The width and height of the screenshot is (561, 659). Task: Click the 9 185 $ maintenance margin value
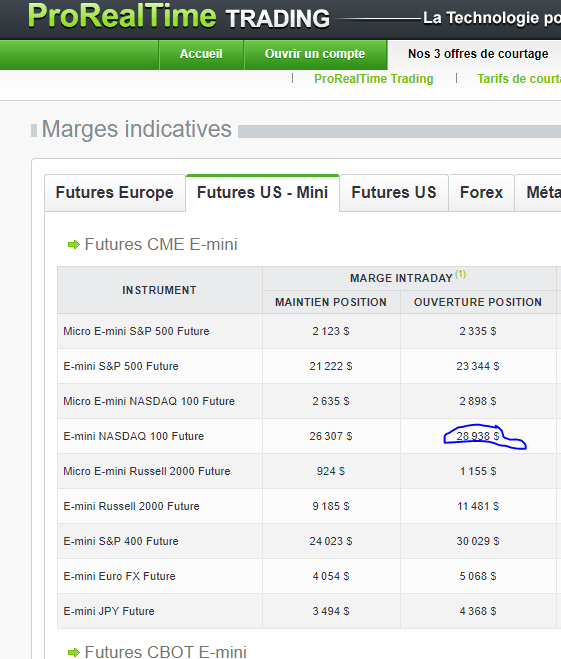click(x=331, y=506)
